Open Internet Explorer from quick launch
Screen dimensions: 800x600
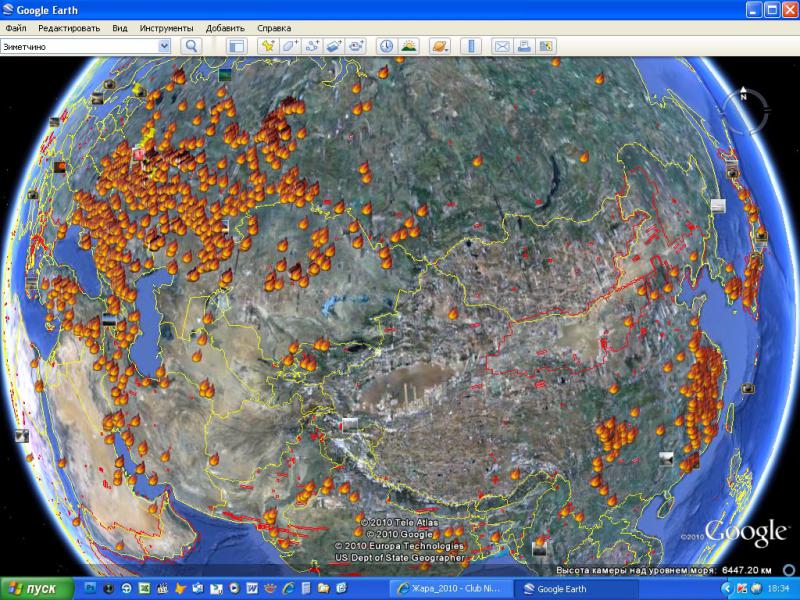coord(288,589)
